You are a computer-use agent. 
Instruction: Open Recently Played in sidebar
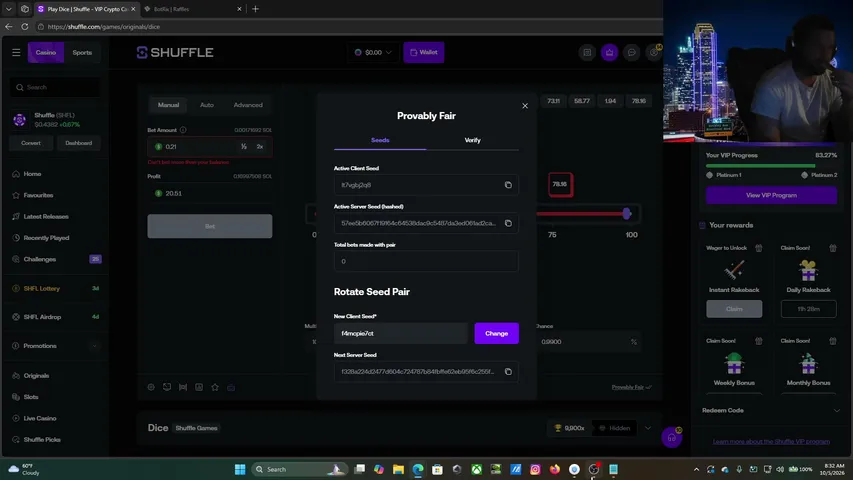coord(46,238)
